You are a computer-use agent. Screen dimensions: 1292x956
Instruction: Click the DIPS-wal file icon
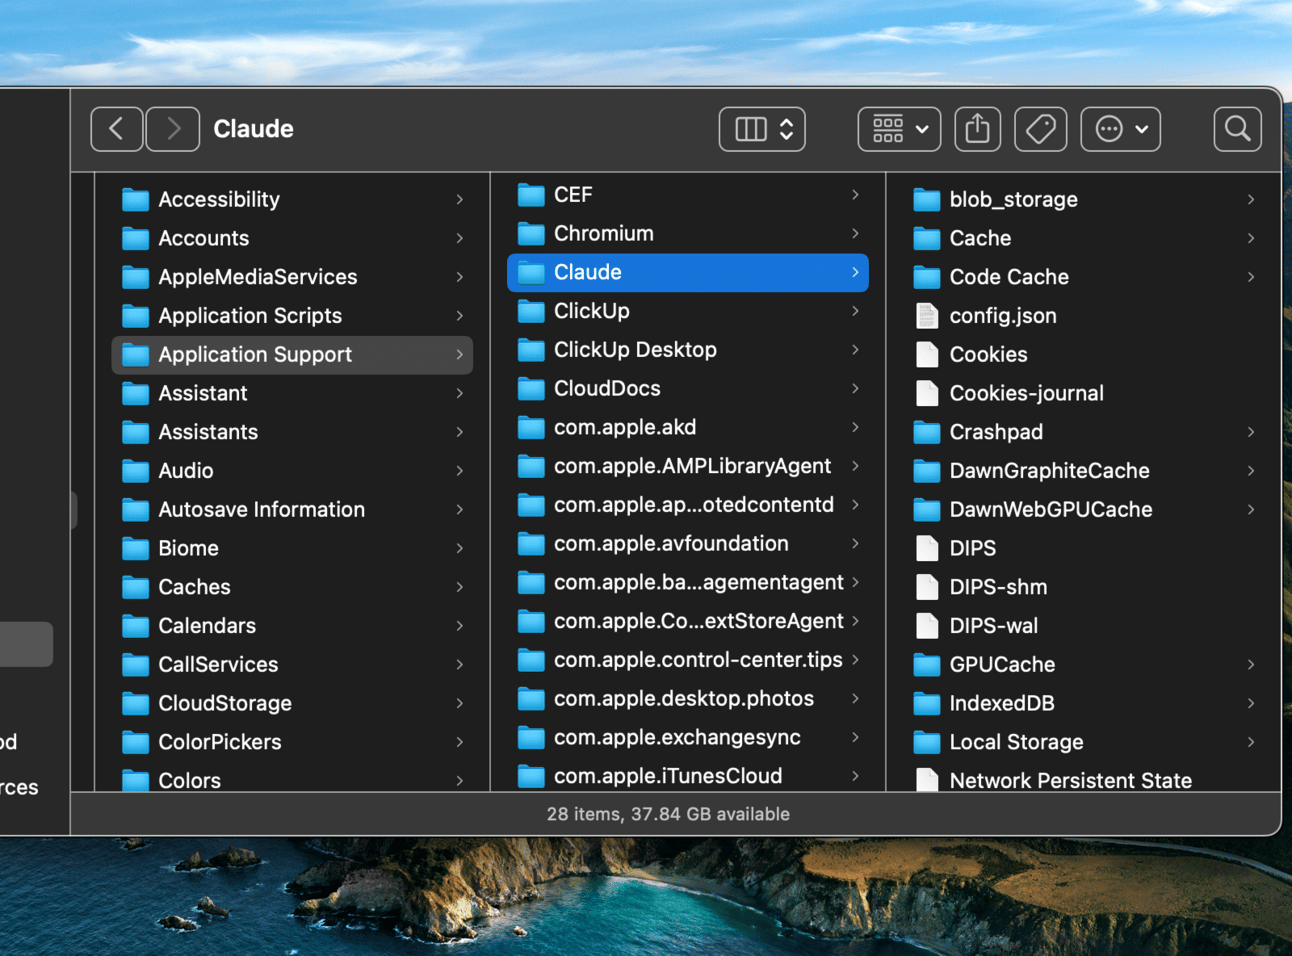927,626
